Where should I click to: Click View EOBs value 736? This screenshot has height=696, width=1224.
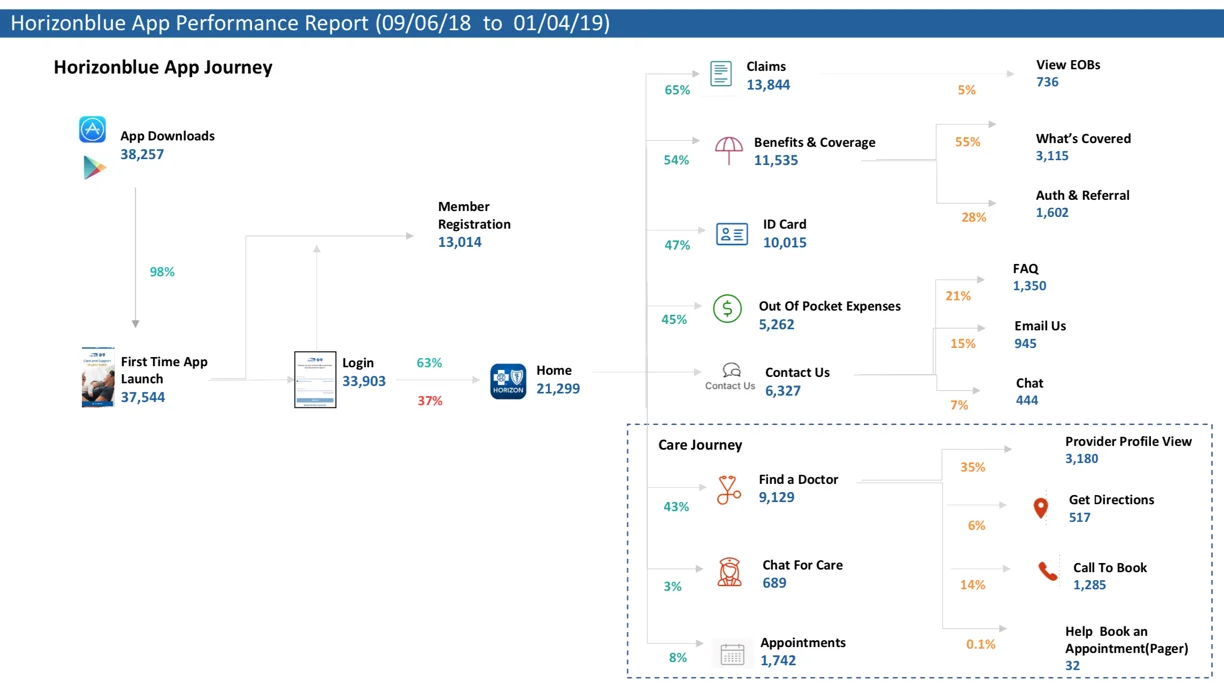coord(1047,82)
